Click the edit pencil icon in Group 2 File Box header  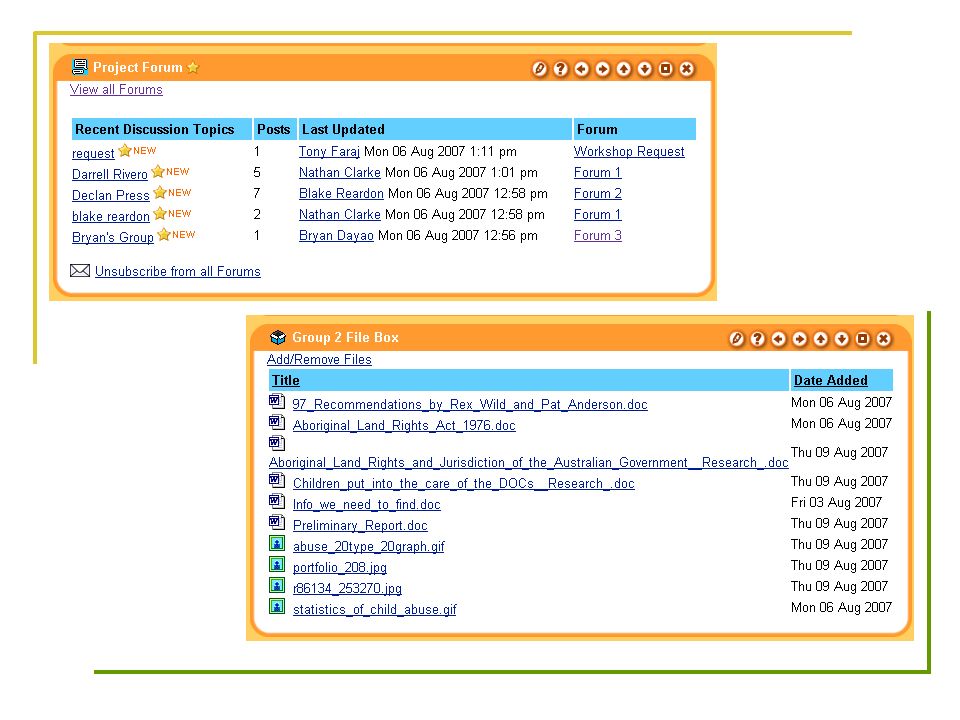(x=737, y=339)
